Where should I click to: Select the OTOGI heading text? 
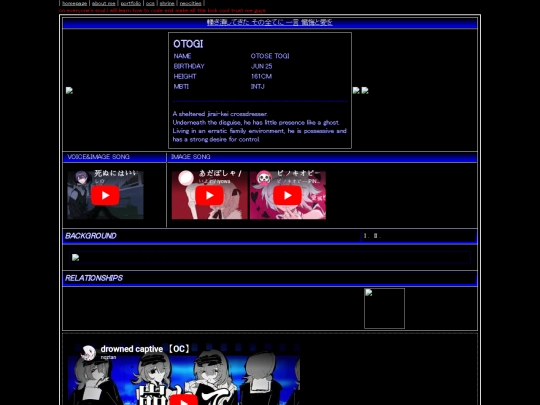188,44
